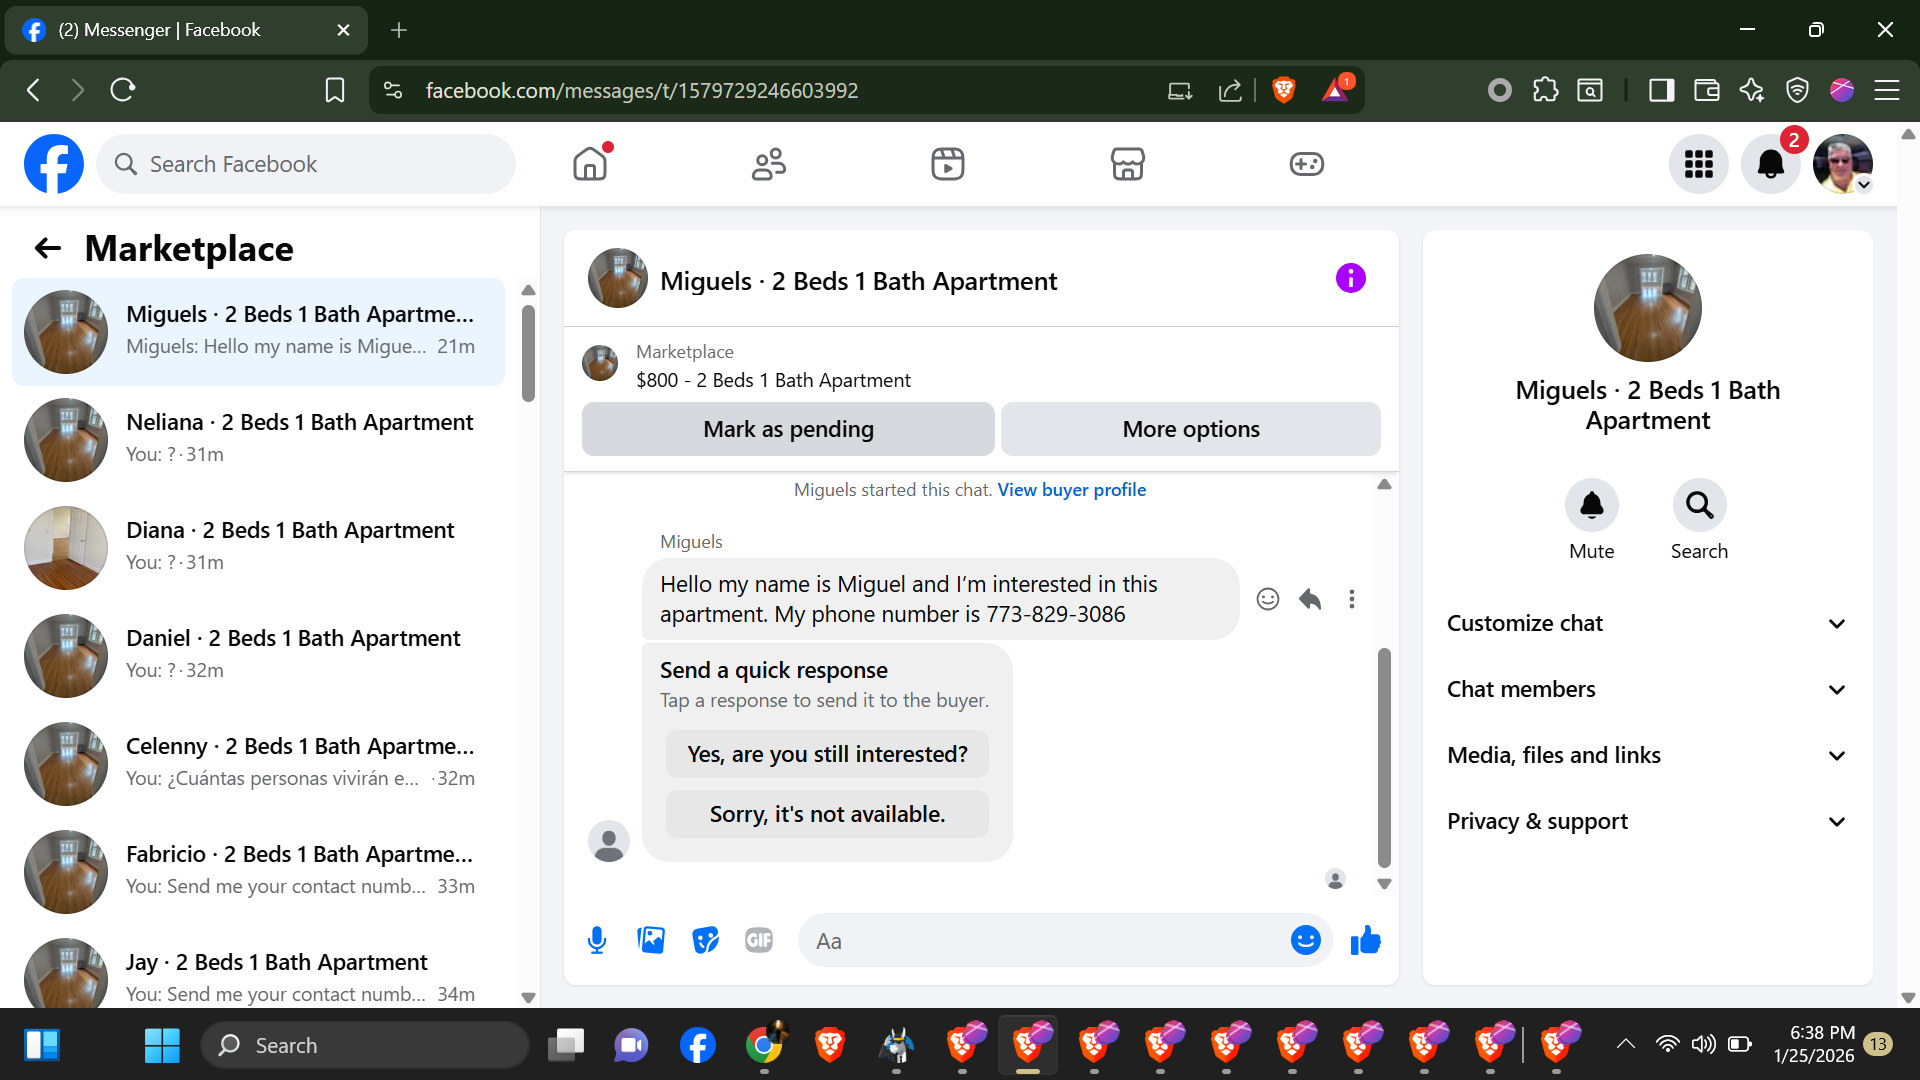Expand the Privacy & support section
This screenshot has height=1080, width=1920.
1647,821
